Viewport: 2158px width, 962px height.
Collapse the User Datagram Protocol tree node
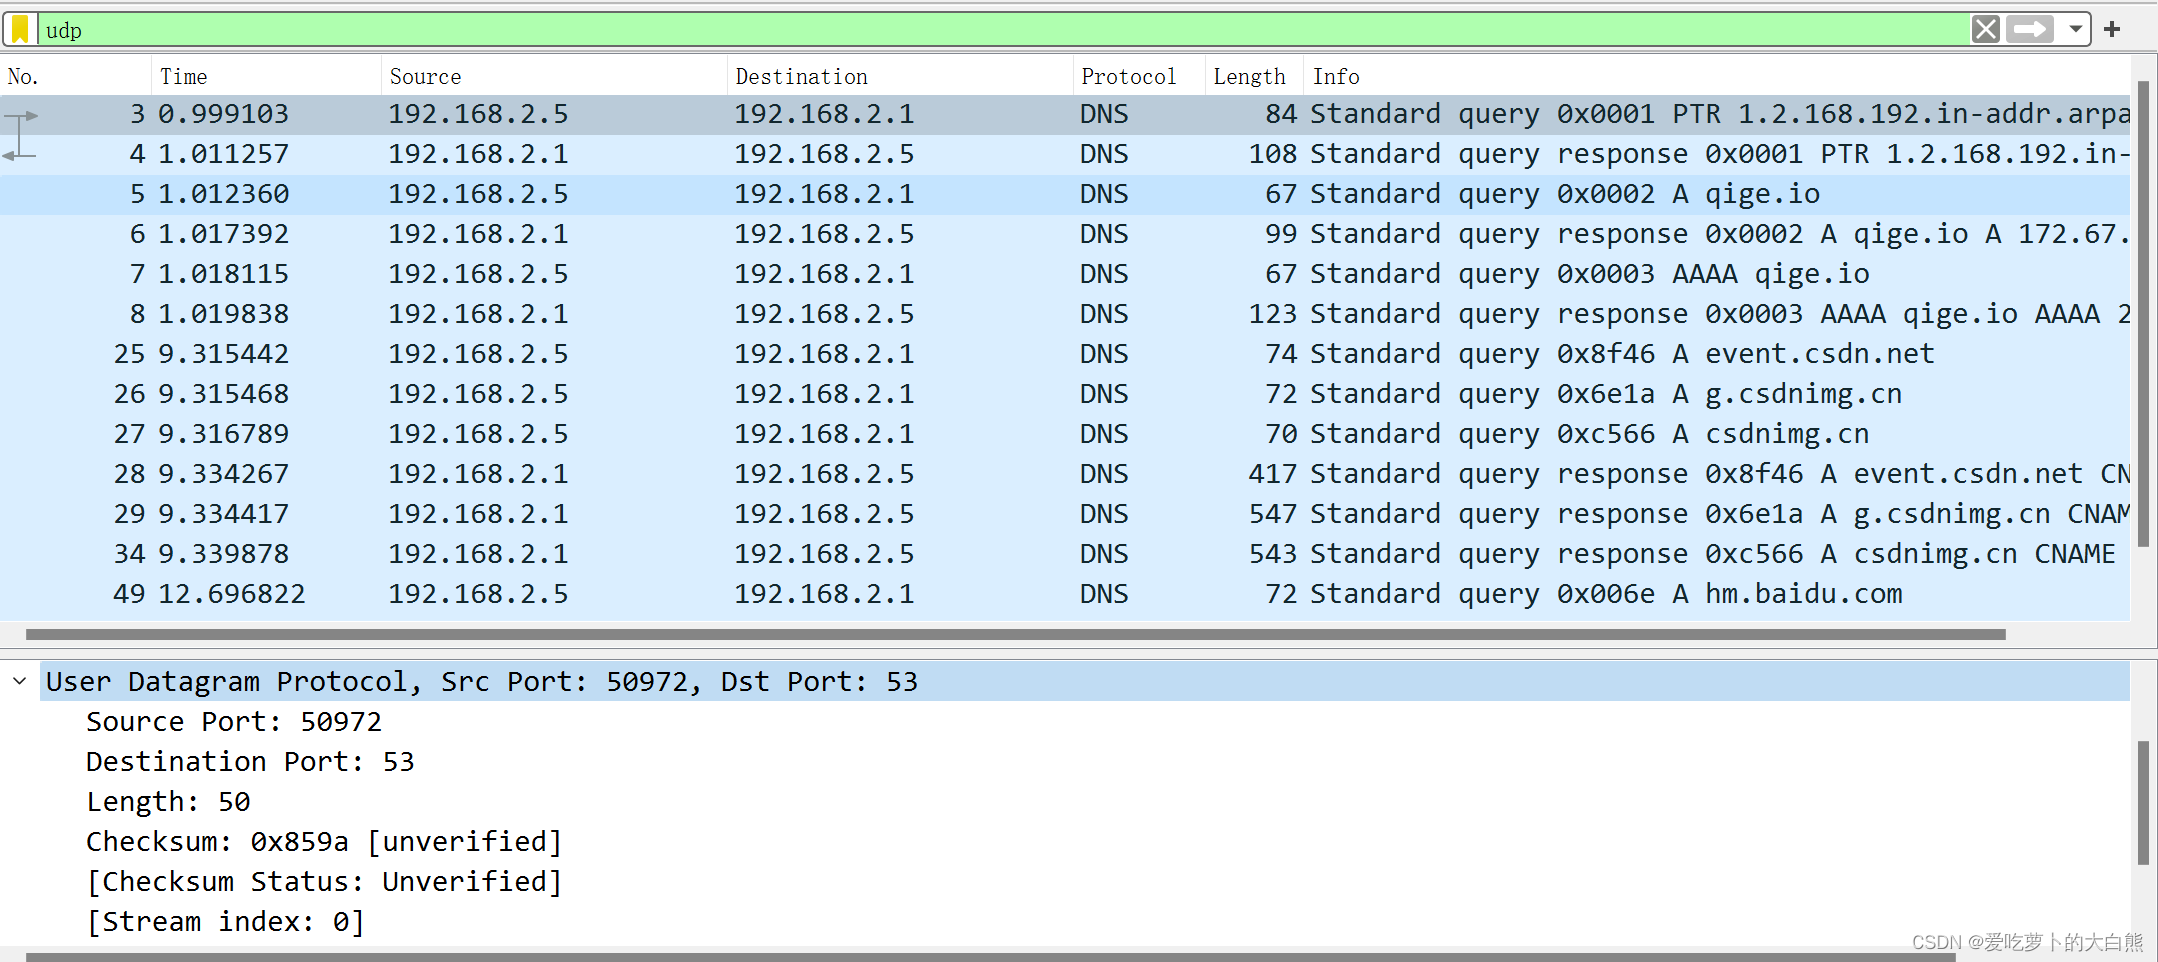pos(20,681)
